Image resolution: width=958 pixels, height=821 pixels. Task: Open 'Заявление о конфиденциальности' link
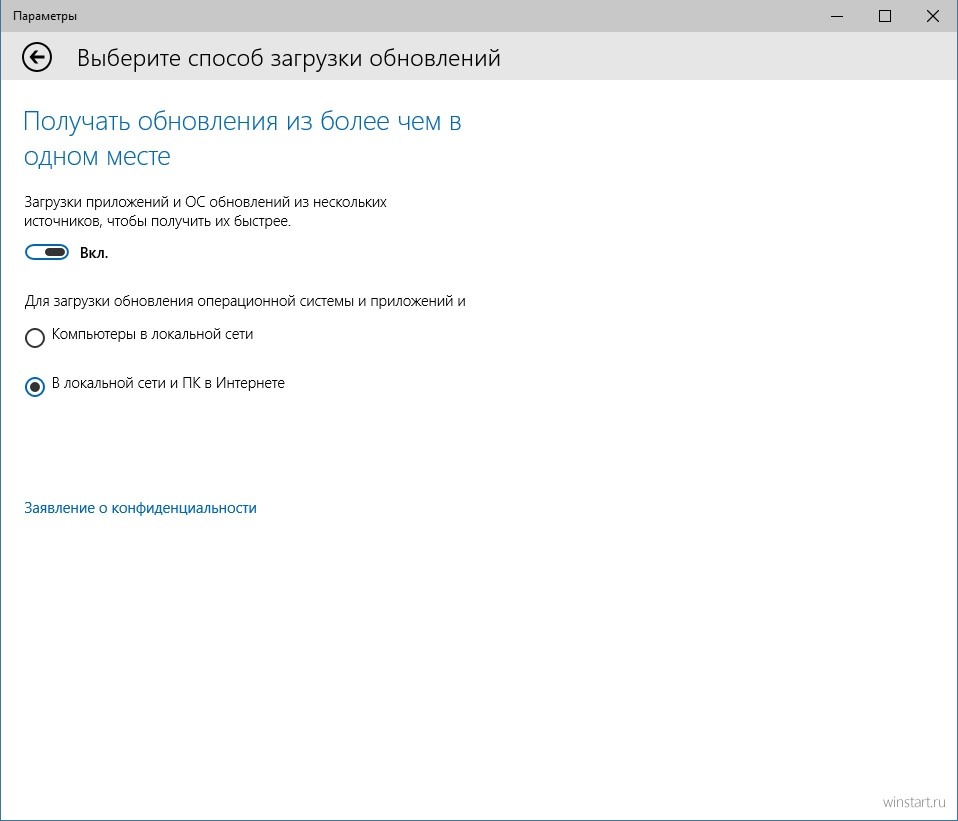(x=140, y=508)
